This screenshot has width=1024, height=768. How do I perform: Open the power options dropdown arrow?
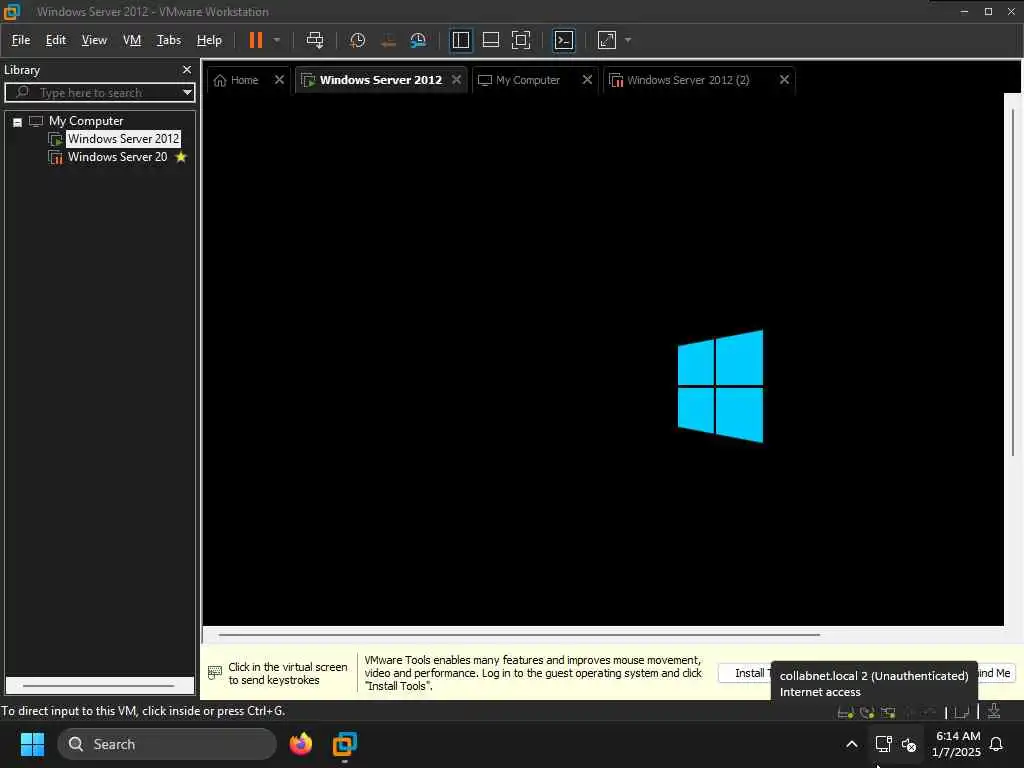(277, 40)
